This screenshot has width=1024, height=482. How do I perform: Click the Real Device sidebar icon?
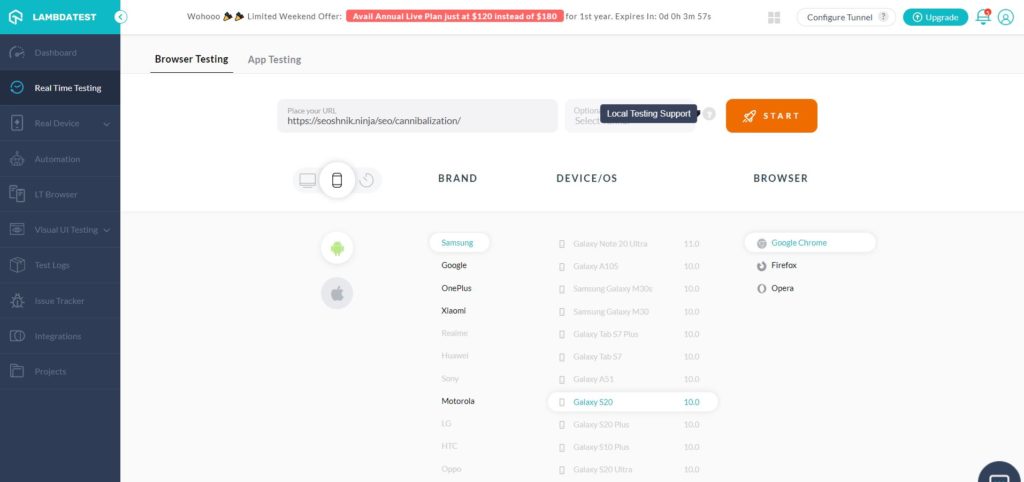pyautogui.click(x=17, y=123)
